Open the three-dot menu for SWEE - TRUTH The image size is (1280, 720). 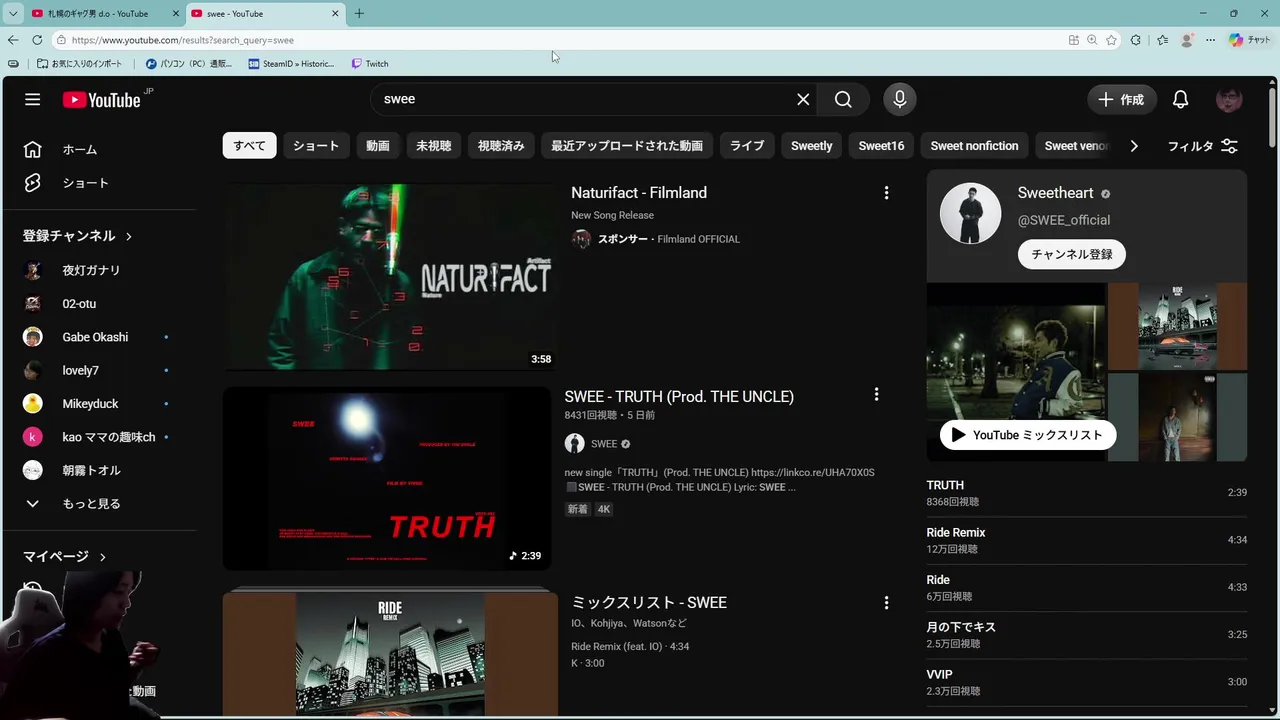[876, 395]
